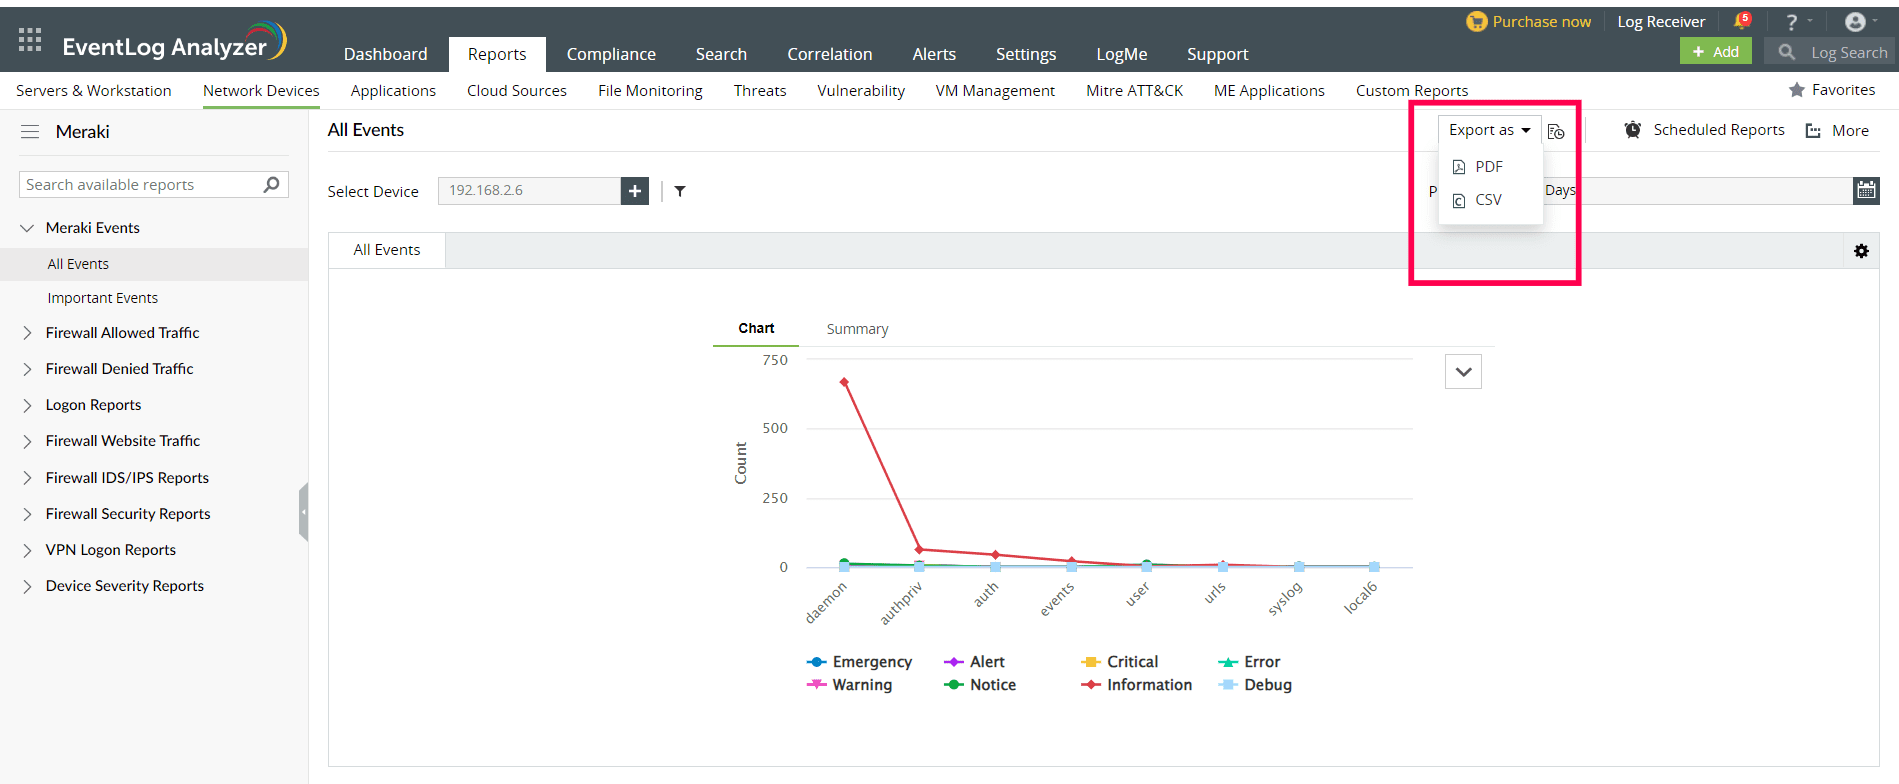This screenshot has width=1899, height=784.
Task: Open the chart type chevron dropdown
Action: (1463, 372)
